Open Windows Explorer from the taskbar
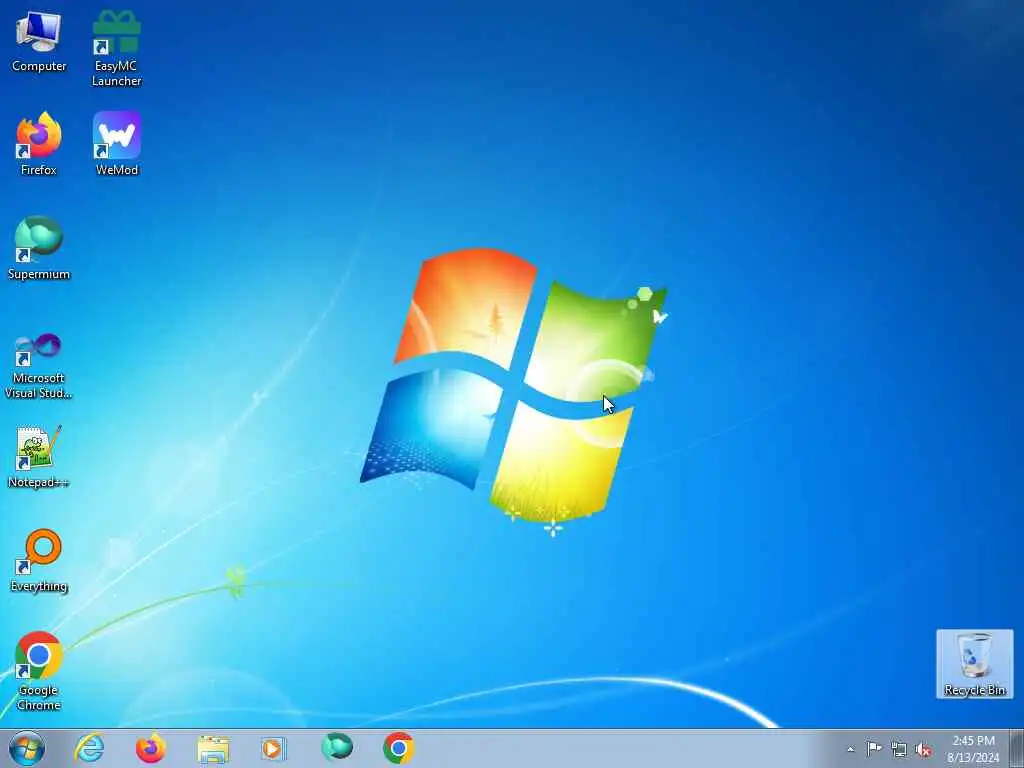 pos(213,748)
